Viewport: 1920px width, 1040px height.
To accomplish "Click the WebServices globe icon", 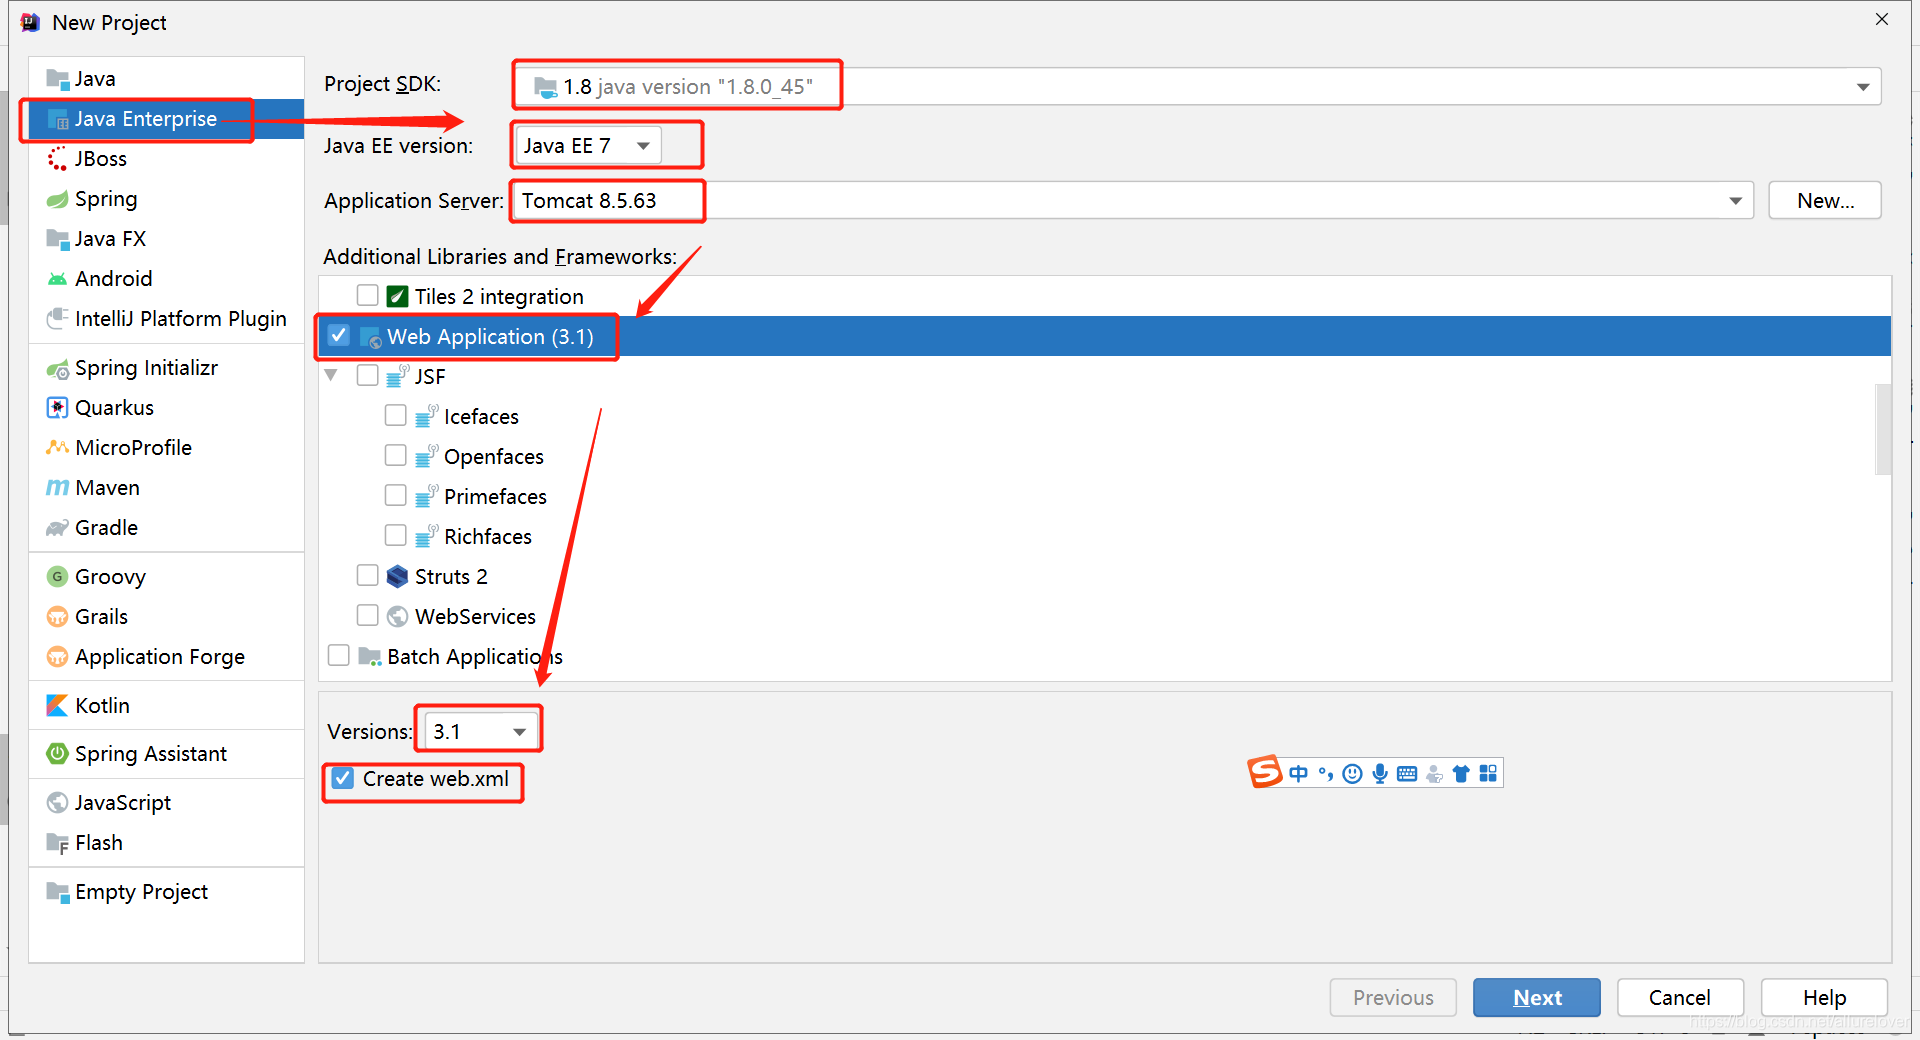I will (397, 616).
